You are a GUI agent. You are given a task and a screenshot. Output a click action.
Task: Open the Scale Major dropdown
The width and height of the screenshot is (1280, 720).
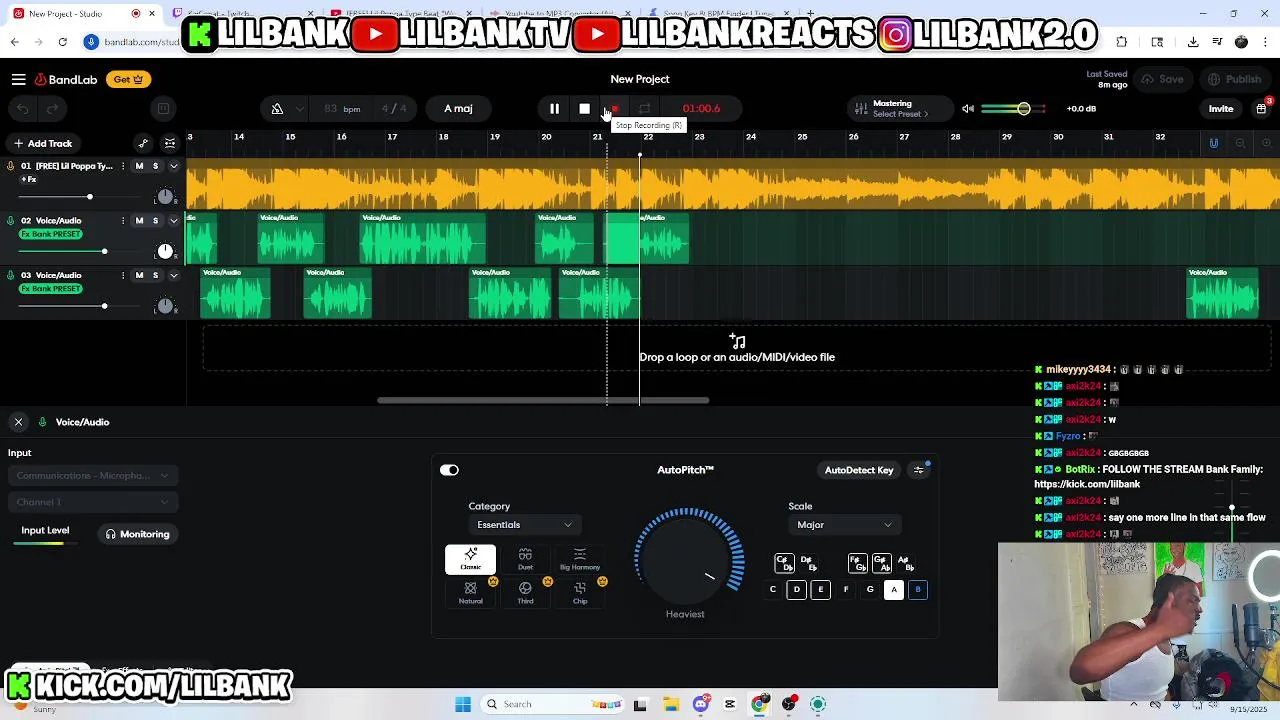point(843,525)
